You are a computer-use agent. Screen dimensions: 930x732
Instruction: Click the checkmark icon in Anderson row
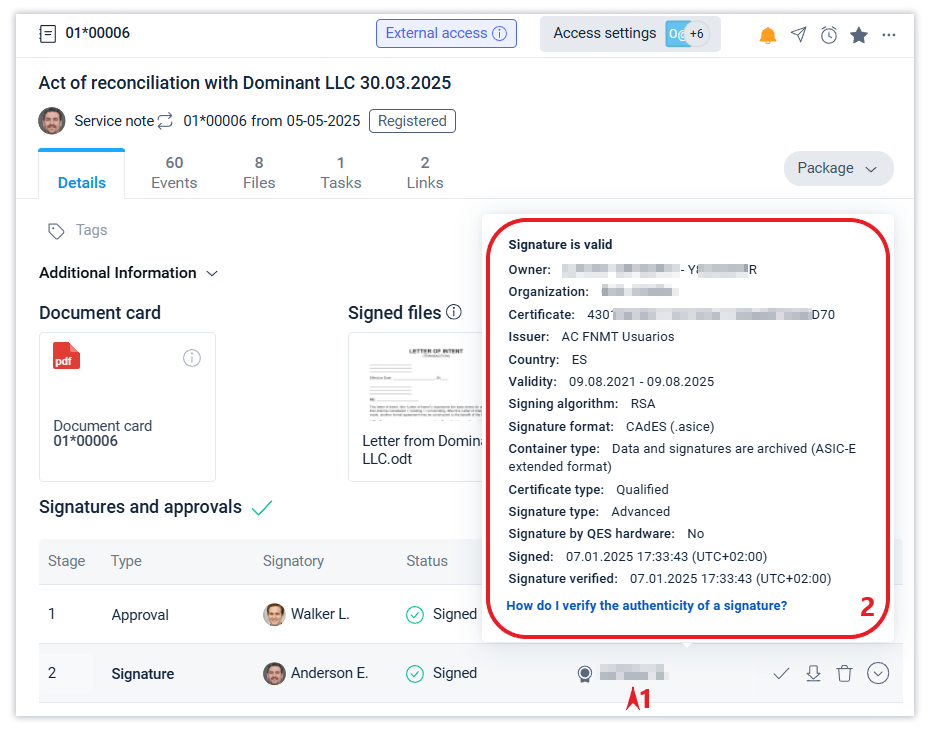781,674
